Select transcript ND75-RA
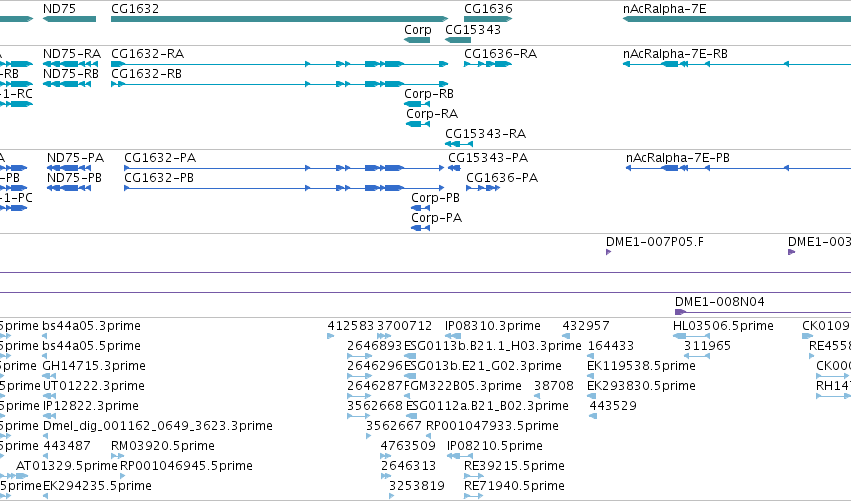The height and width of the screenshot is (501, 851). (x=71, y=64)
